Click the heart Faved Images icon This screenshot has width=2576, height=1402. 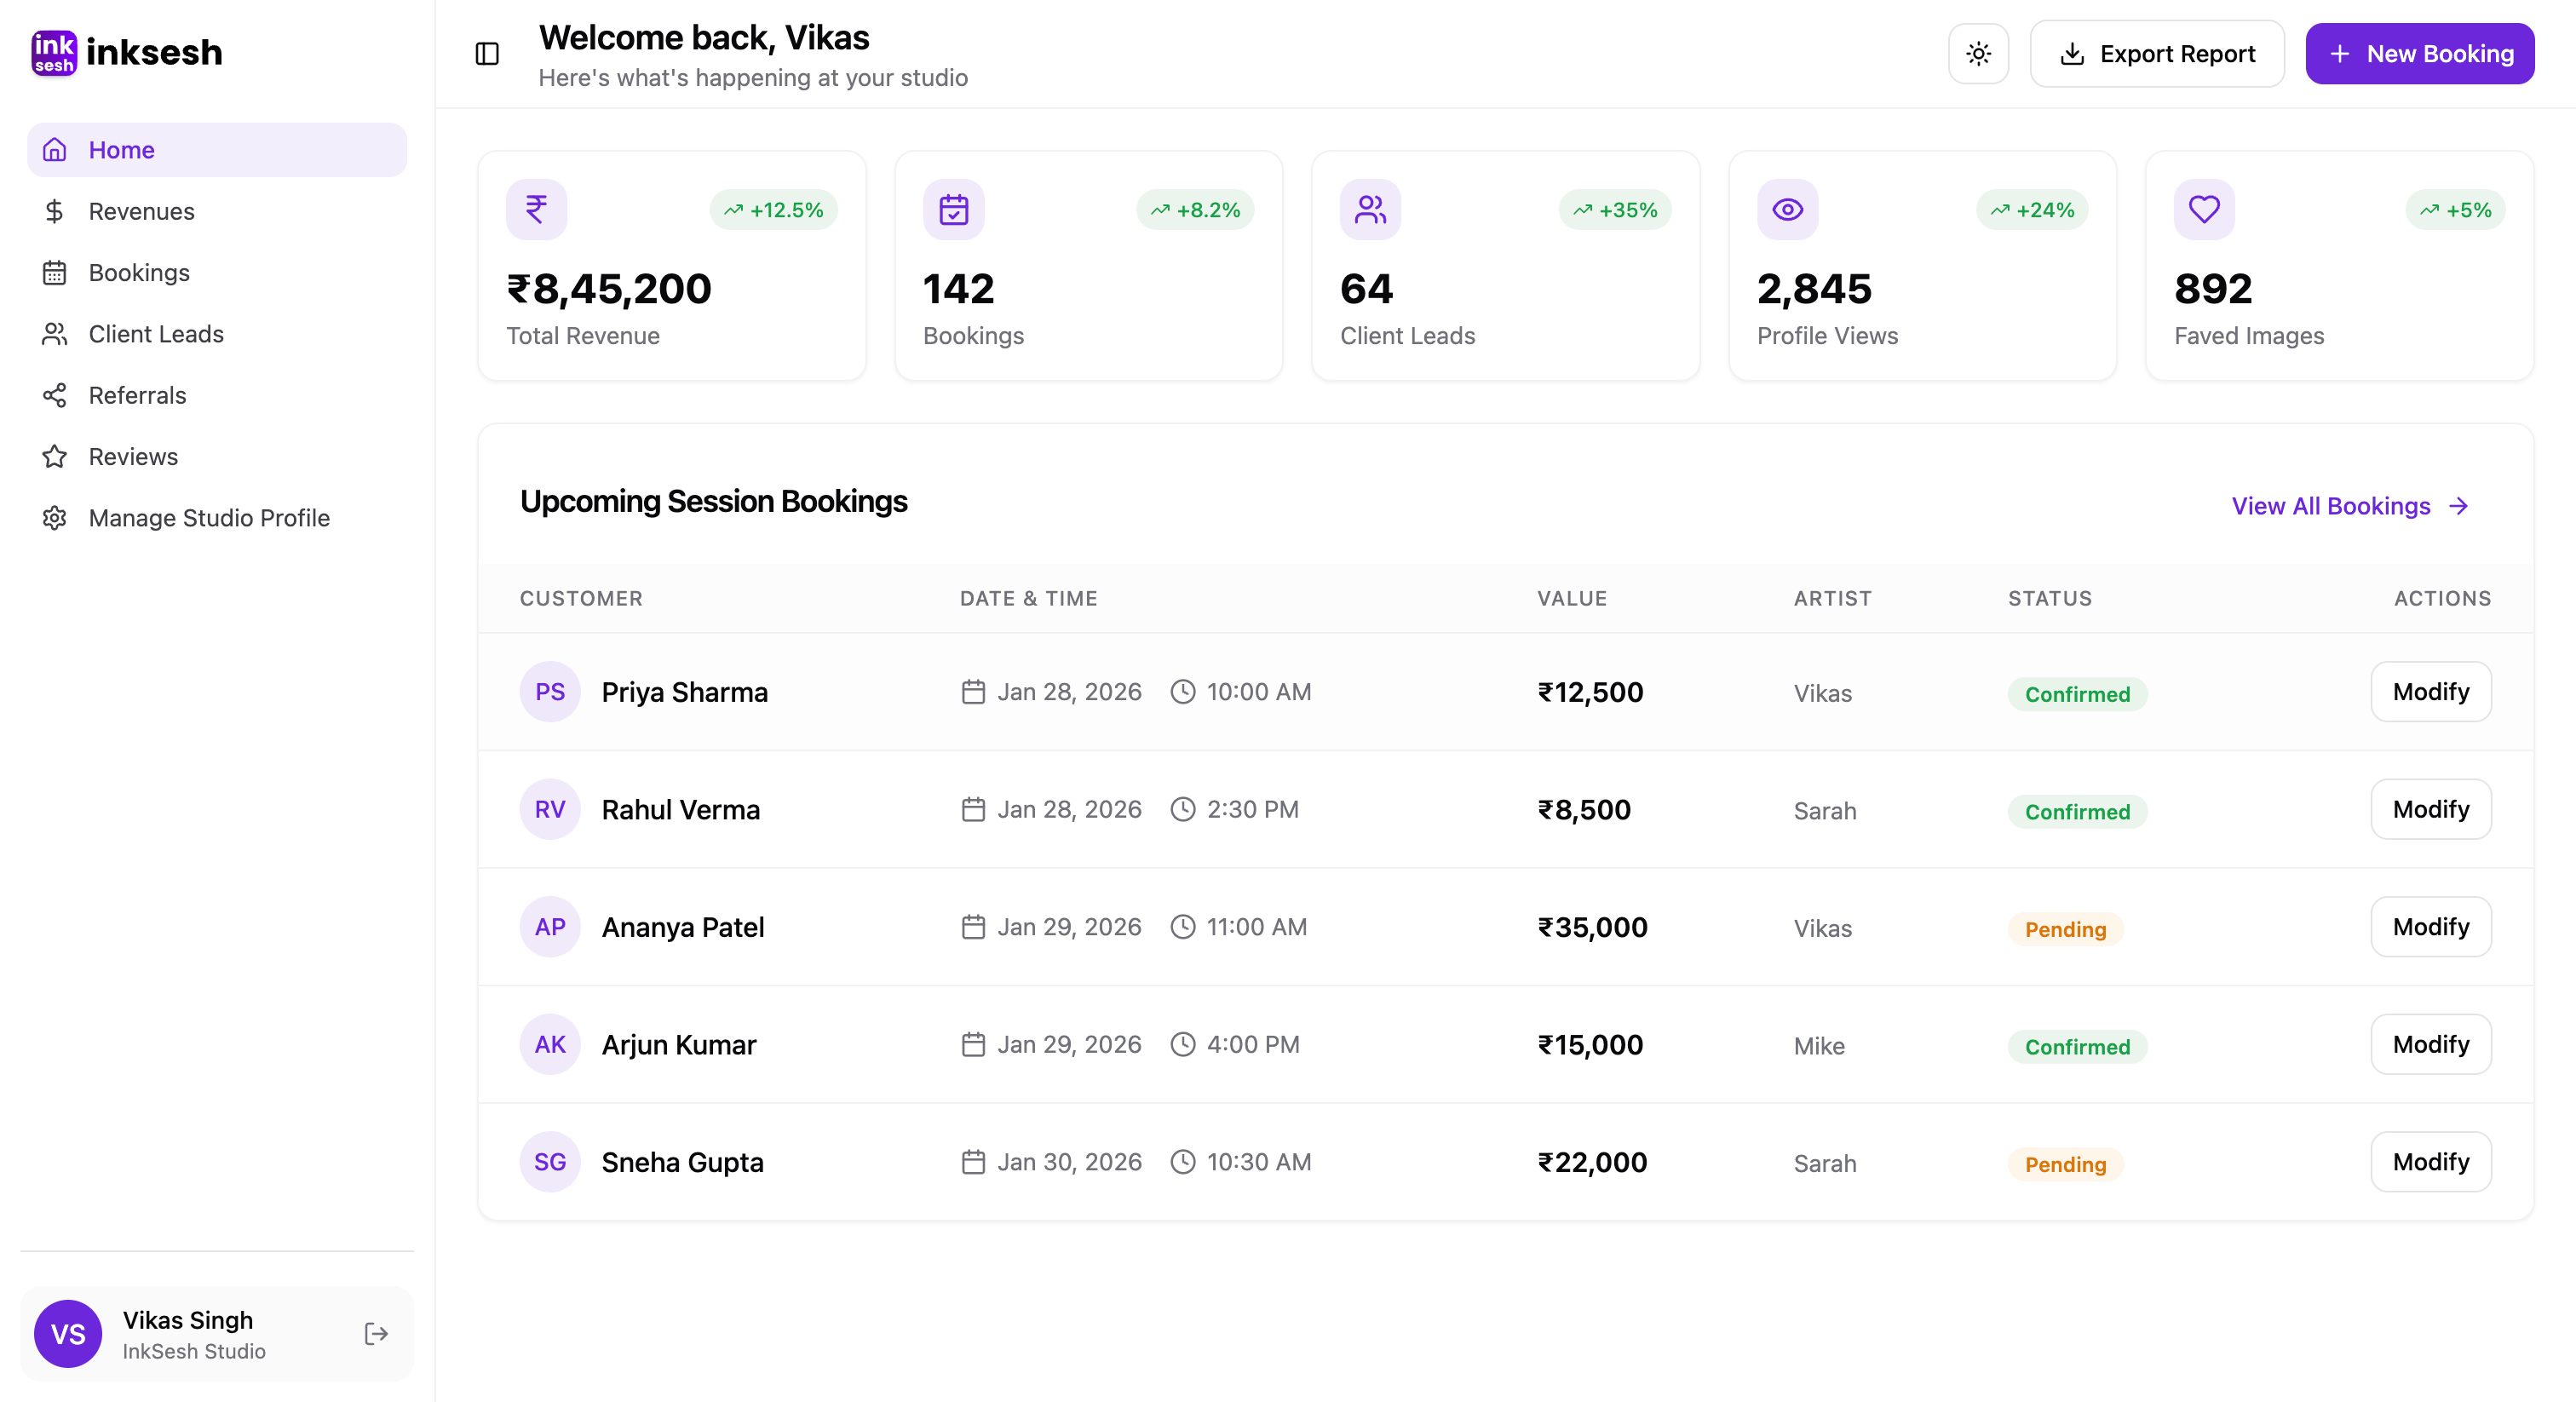pos(2204,209)
